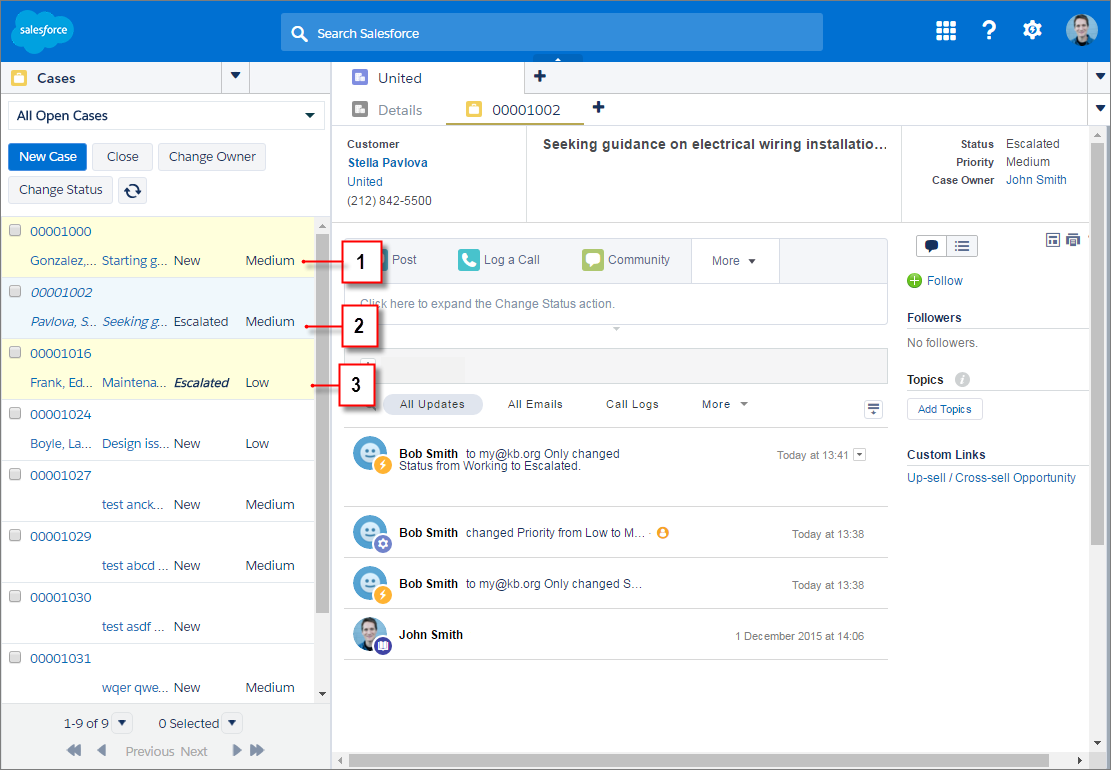
Task: Click the page layout icon near Follow
Action: click(x=1053, y=240)
